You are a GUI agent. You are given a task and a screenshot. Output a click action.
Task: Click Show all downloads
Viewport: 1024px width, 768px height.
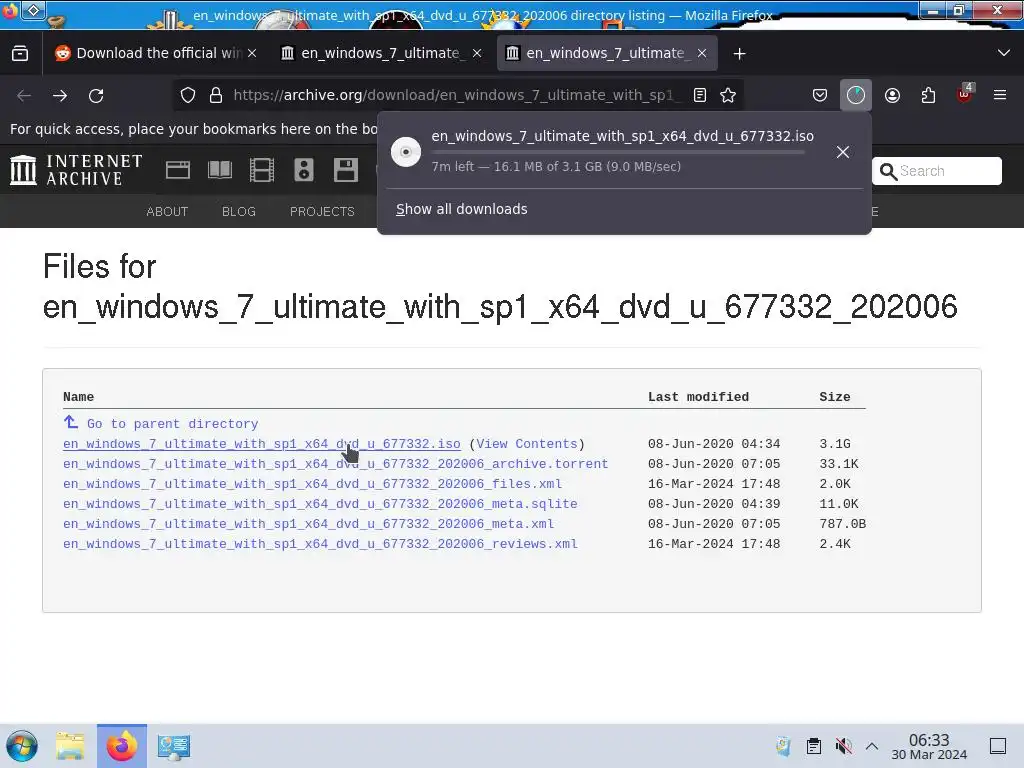(x=462, y=209)
